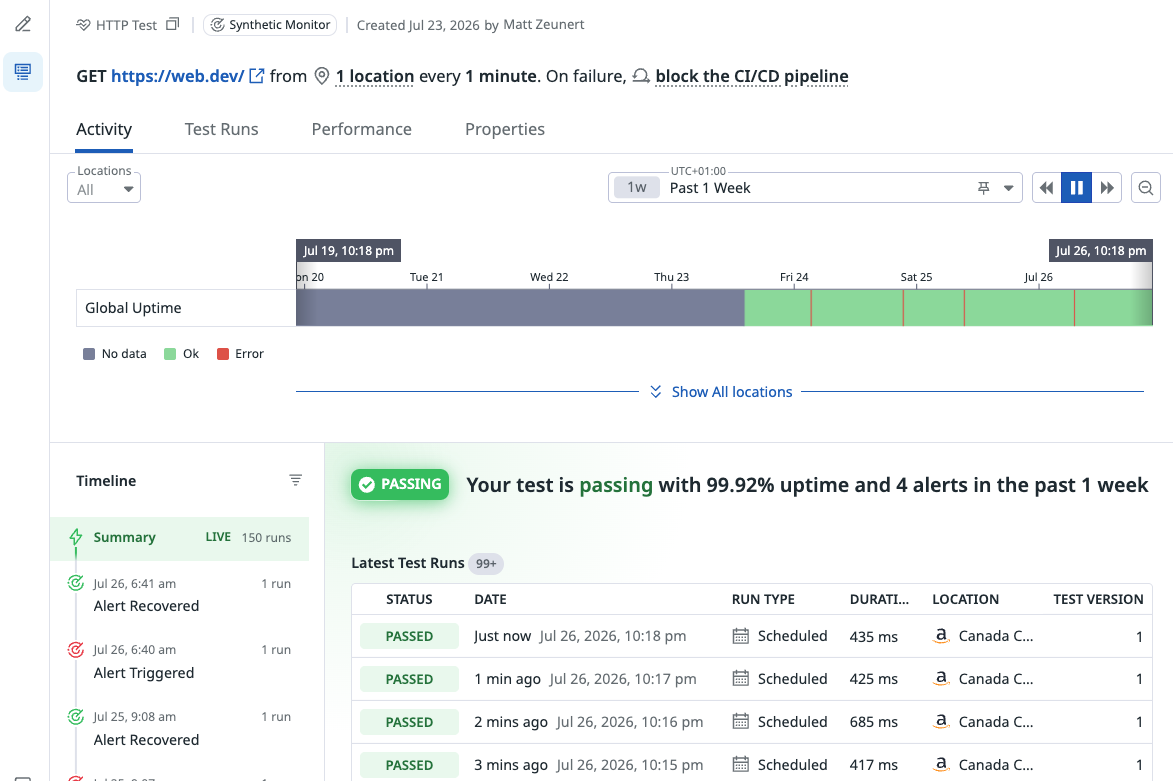Image resolution: width=1173 pixels, height=781 pixels.
Task: Select Jul 25, 9:08 am Alert Recovered
Action: 180,728
